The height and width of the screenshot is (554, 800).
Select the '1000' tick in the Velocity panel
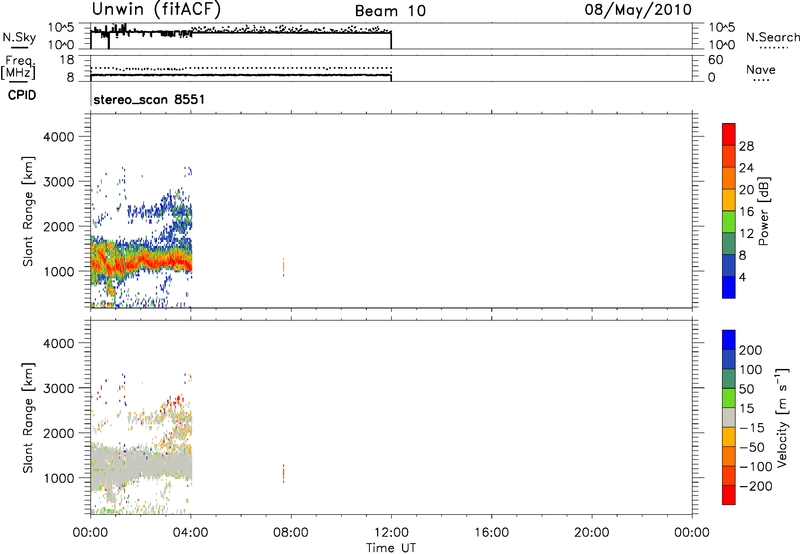tap(58, 478)
